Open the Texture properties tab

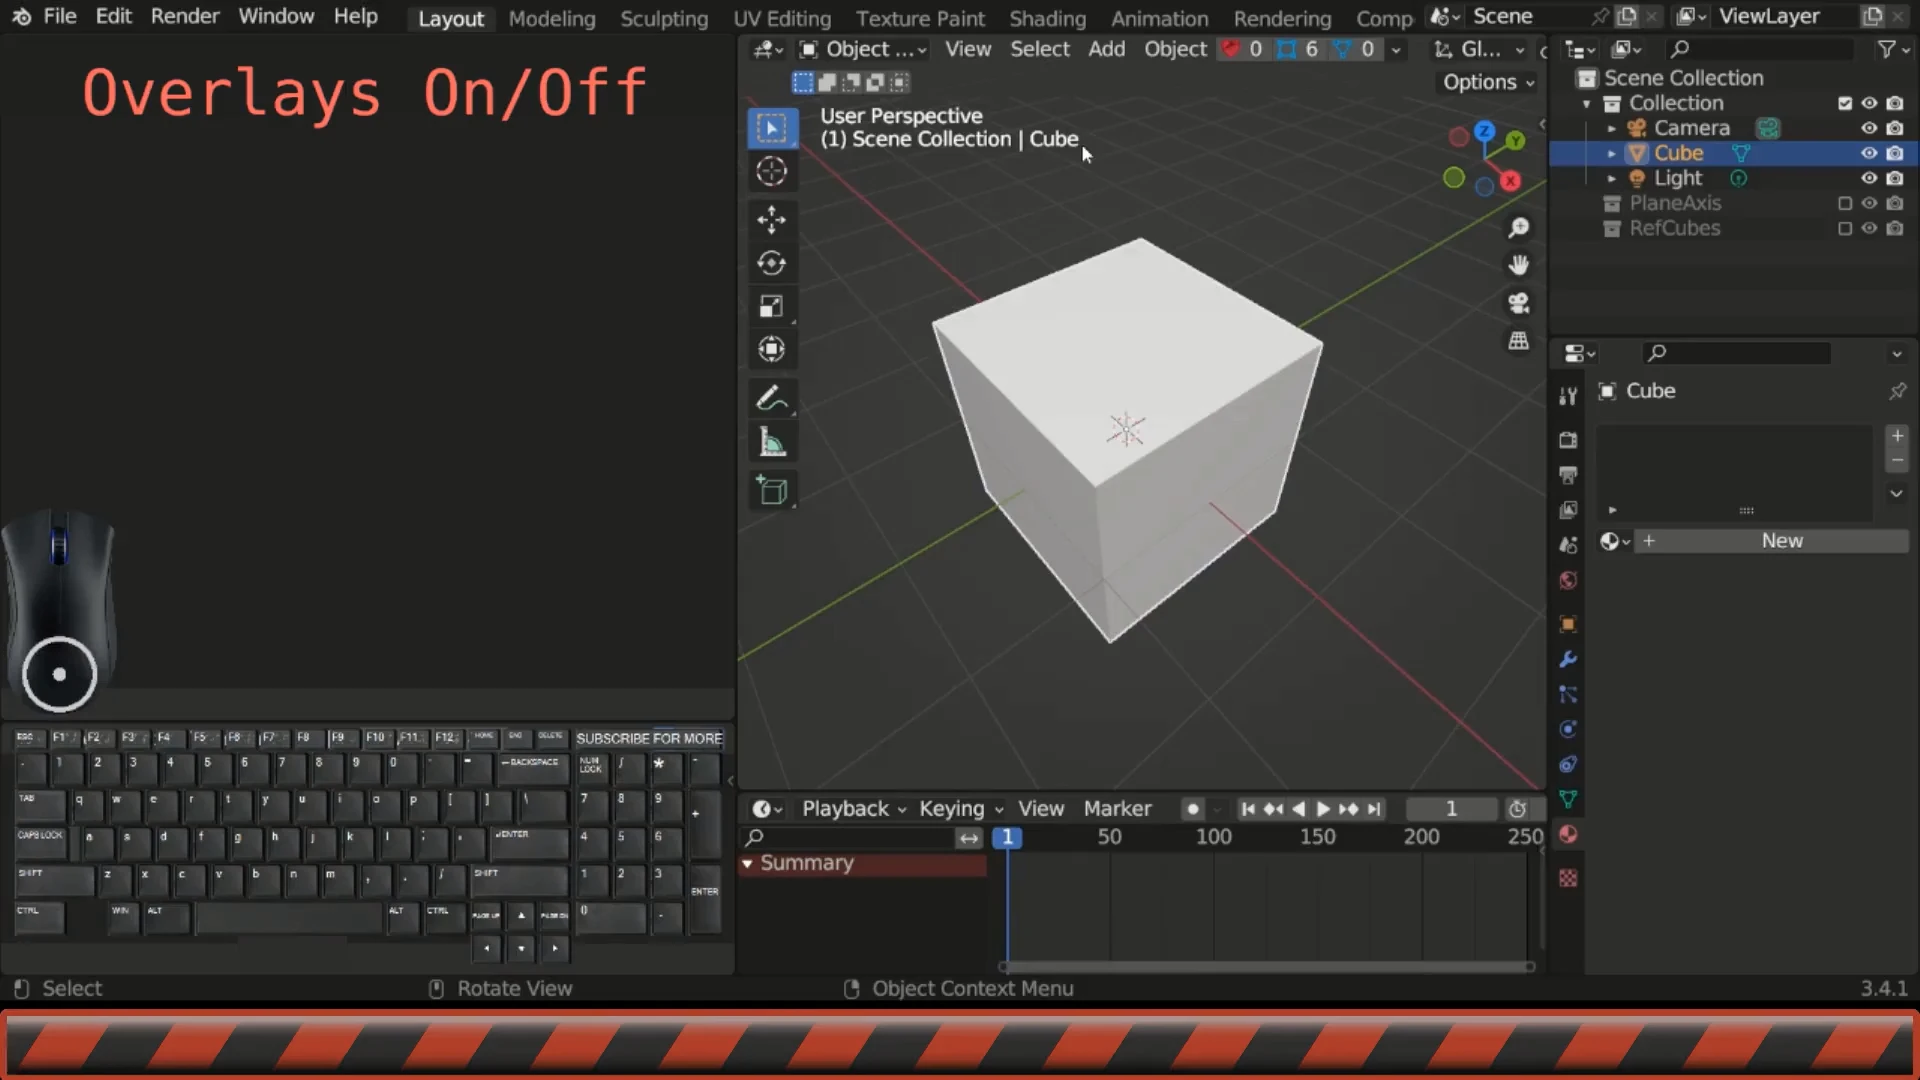(1568, 878)
